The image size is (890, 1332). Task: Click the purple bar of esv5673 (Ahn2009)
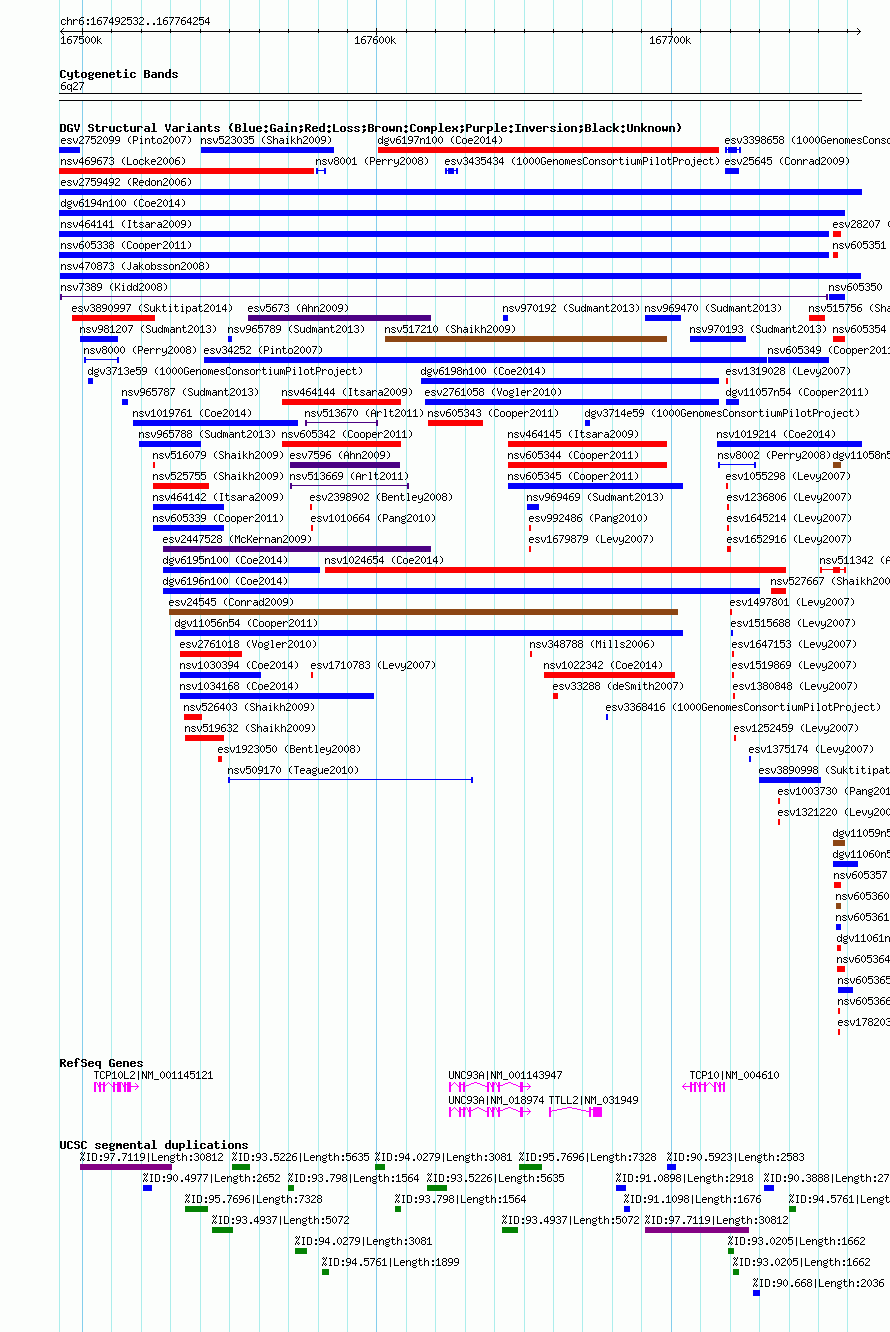(339, 318)
